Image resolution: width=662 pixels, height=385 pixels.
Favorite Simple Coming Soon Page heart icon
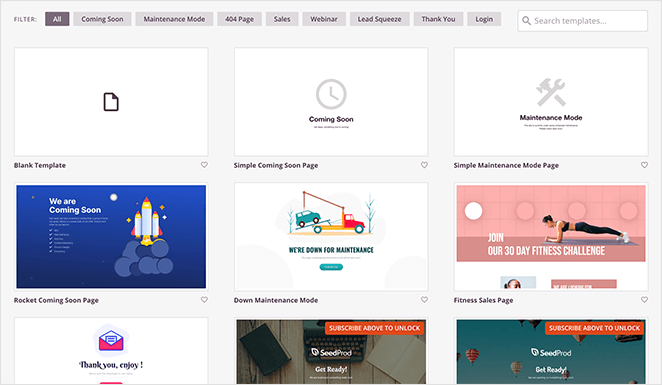(x=424, y=165)
